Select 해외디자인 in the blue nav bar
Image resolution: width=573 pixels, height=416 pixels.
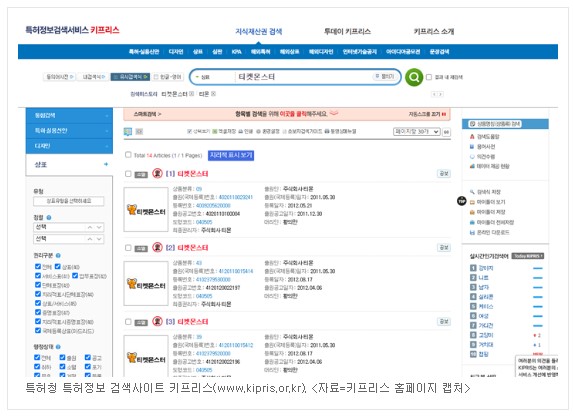pyautogui.click(x=321, y=52)
